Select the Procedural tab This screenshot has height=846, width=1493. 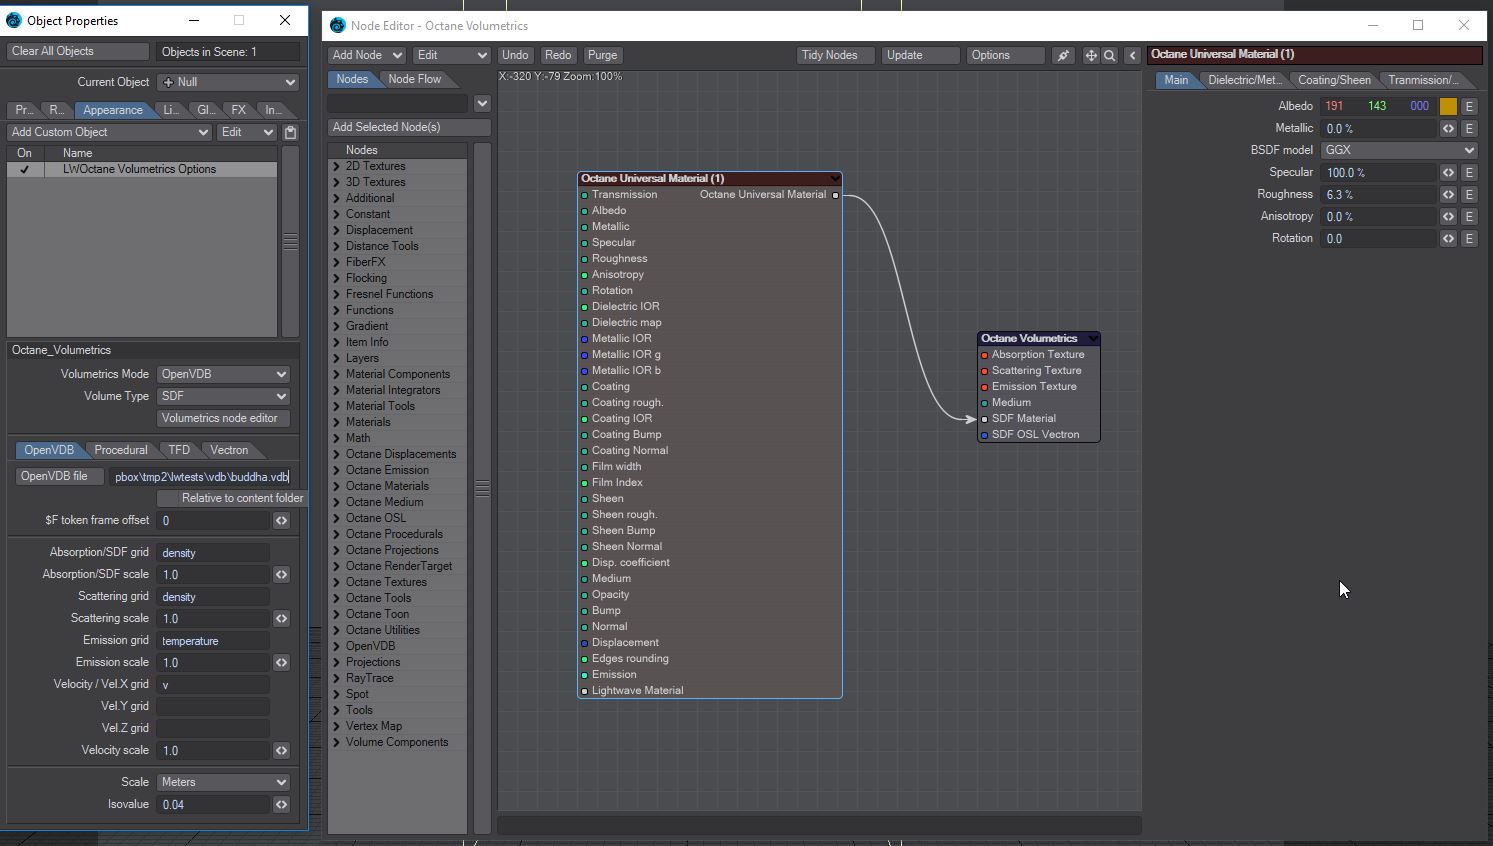[121, 450]
